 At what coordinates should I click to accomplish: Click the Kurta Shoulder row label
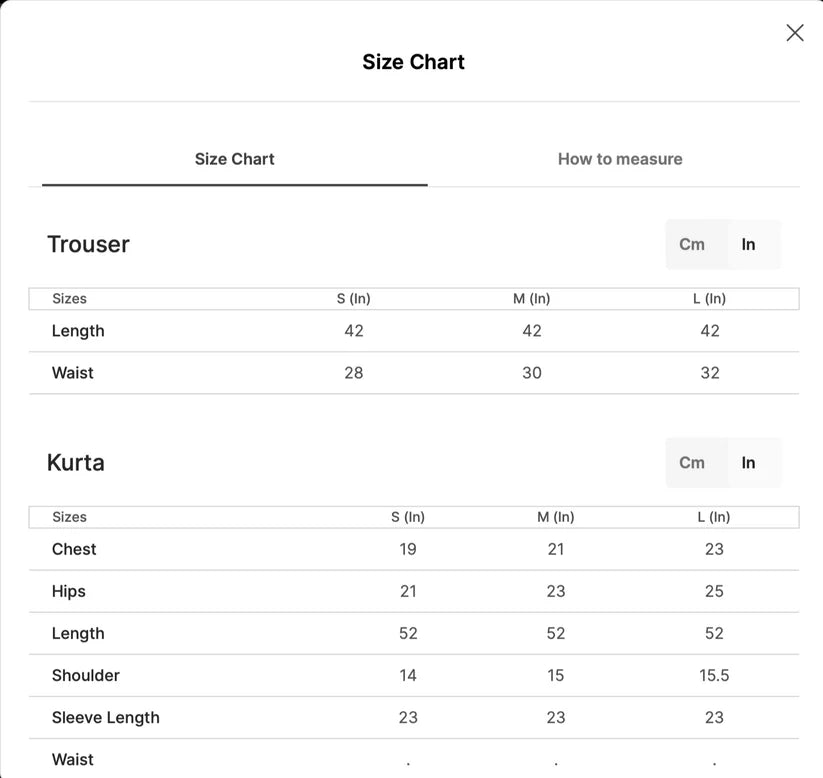(x=86, y=675)
